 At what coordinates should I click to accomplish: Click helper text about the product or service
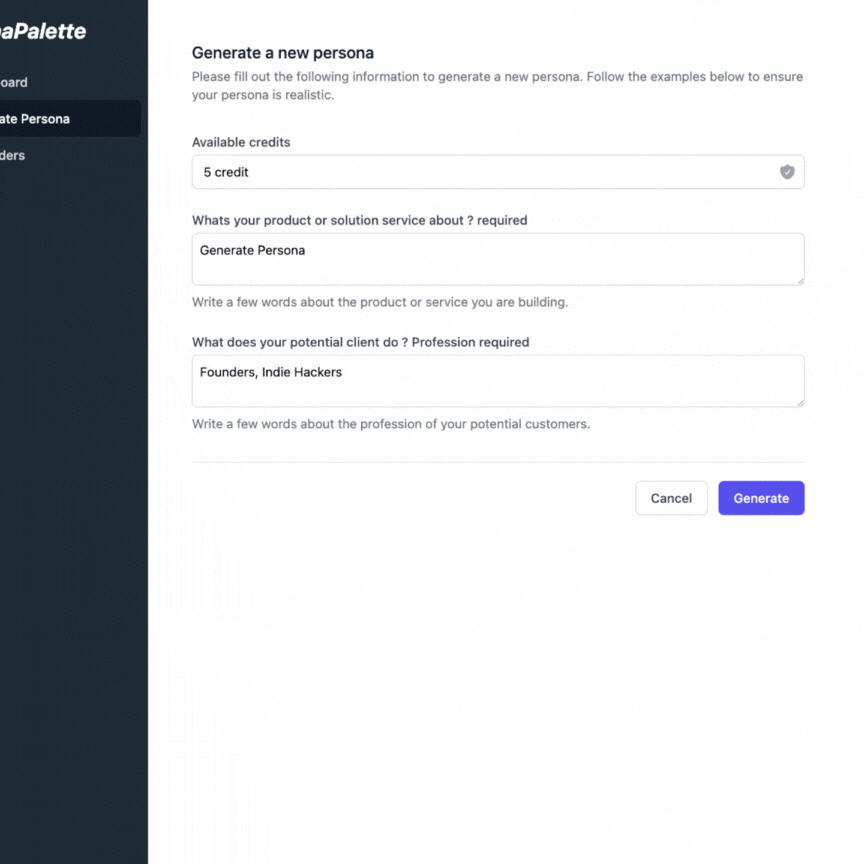tap(380, 302)
